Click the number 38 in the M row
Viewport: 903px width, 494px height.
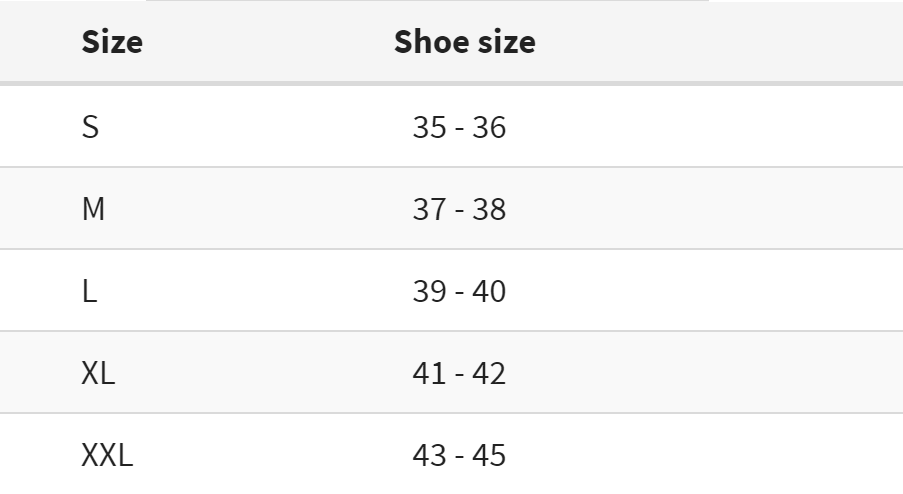click(490, 210)
